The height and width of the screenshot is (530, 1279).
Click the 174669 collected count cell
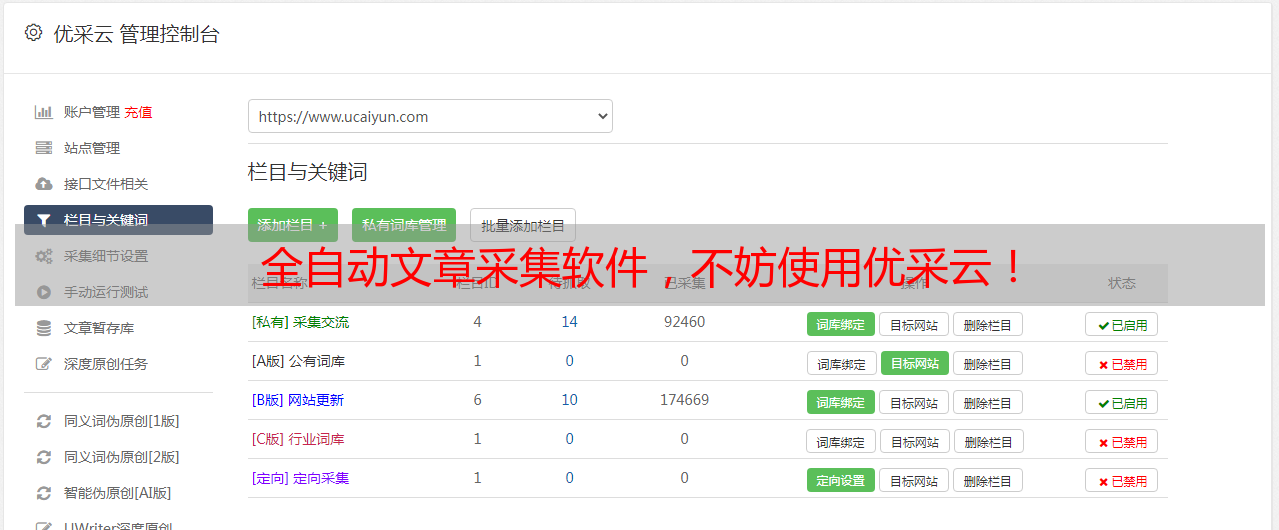click(x=684, y=400)
